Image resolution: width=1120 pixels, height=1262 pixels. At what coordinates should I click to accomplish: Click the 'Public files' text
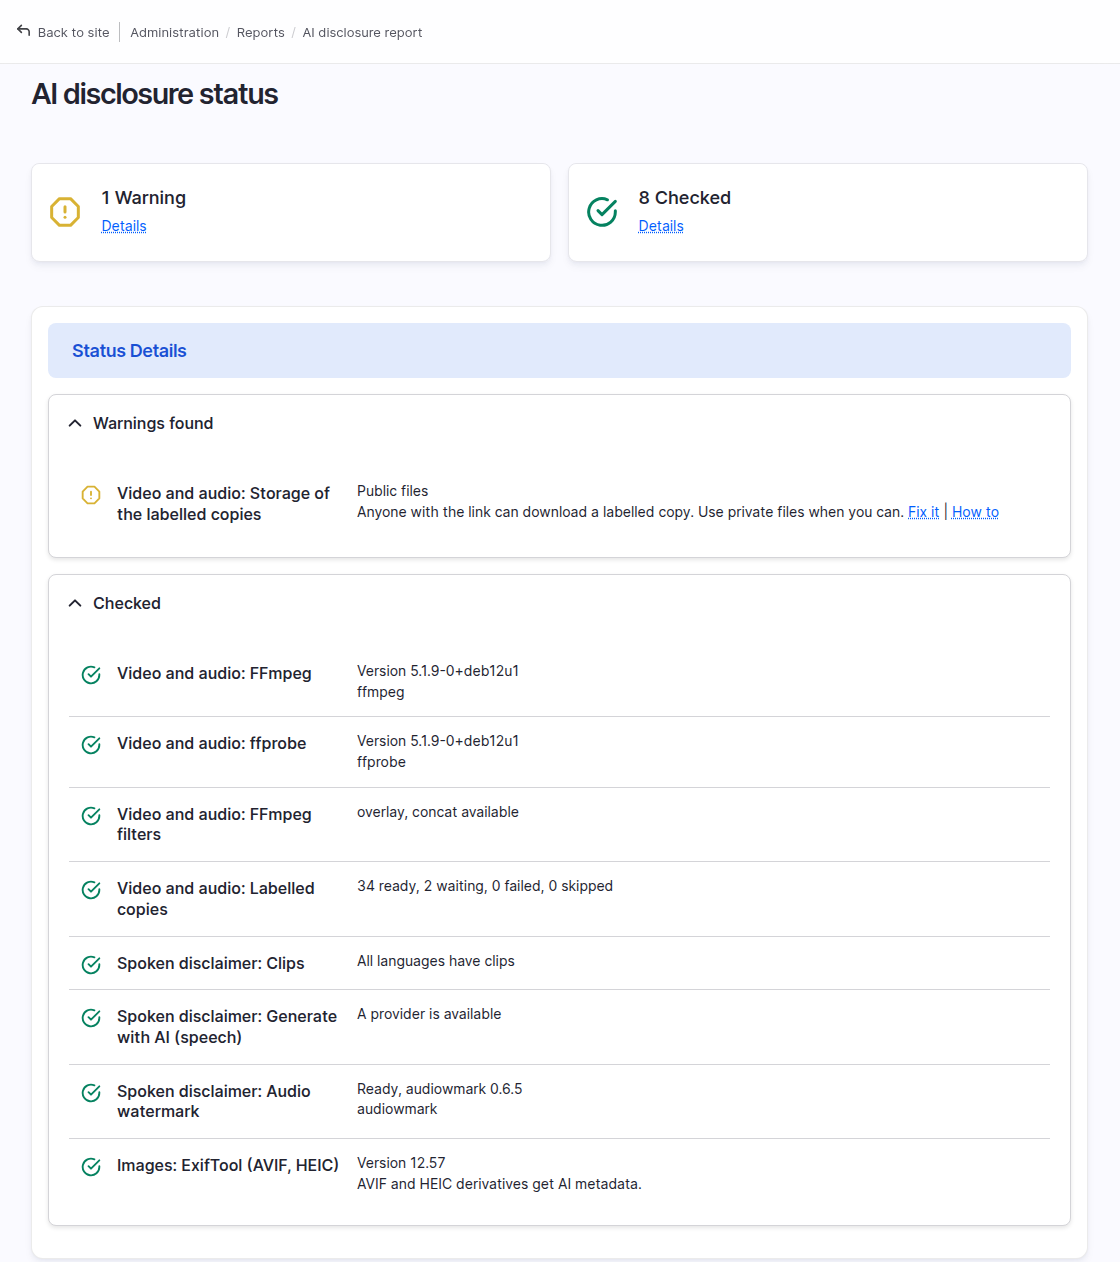click(x=392, y=491)
